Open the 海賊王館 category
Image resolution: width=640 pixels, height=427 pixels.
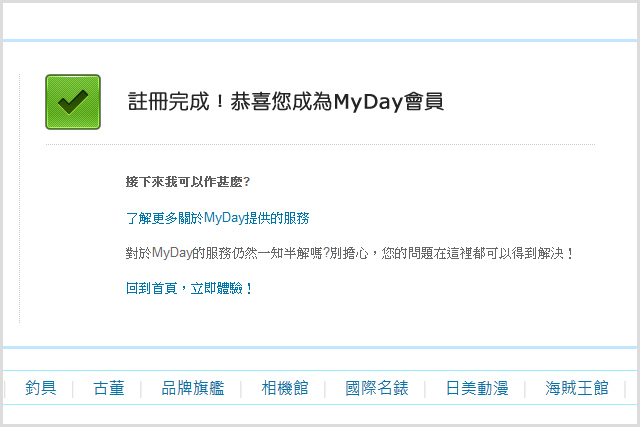[x=577, y=388]
